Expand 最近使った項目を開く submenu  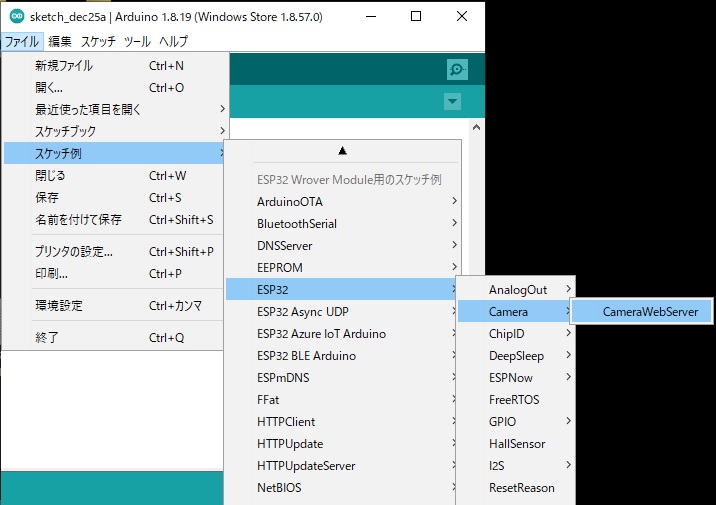coord(114,110)
